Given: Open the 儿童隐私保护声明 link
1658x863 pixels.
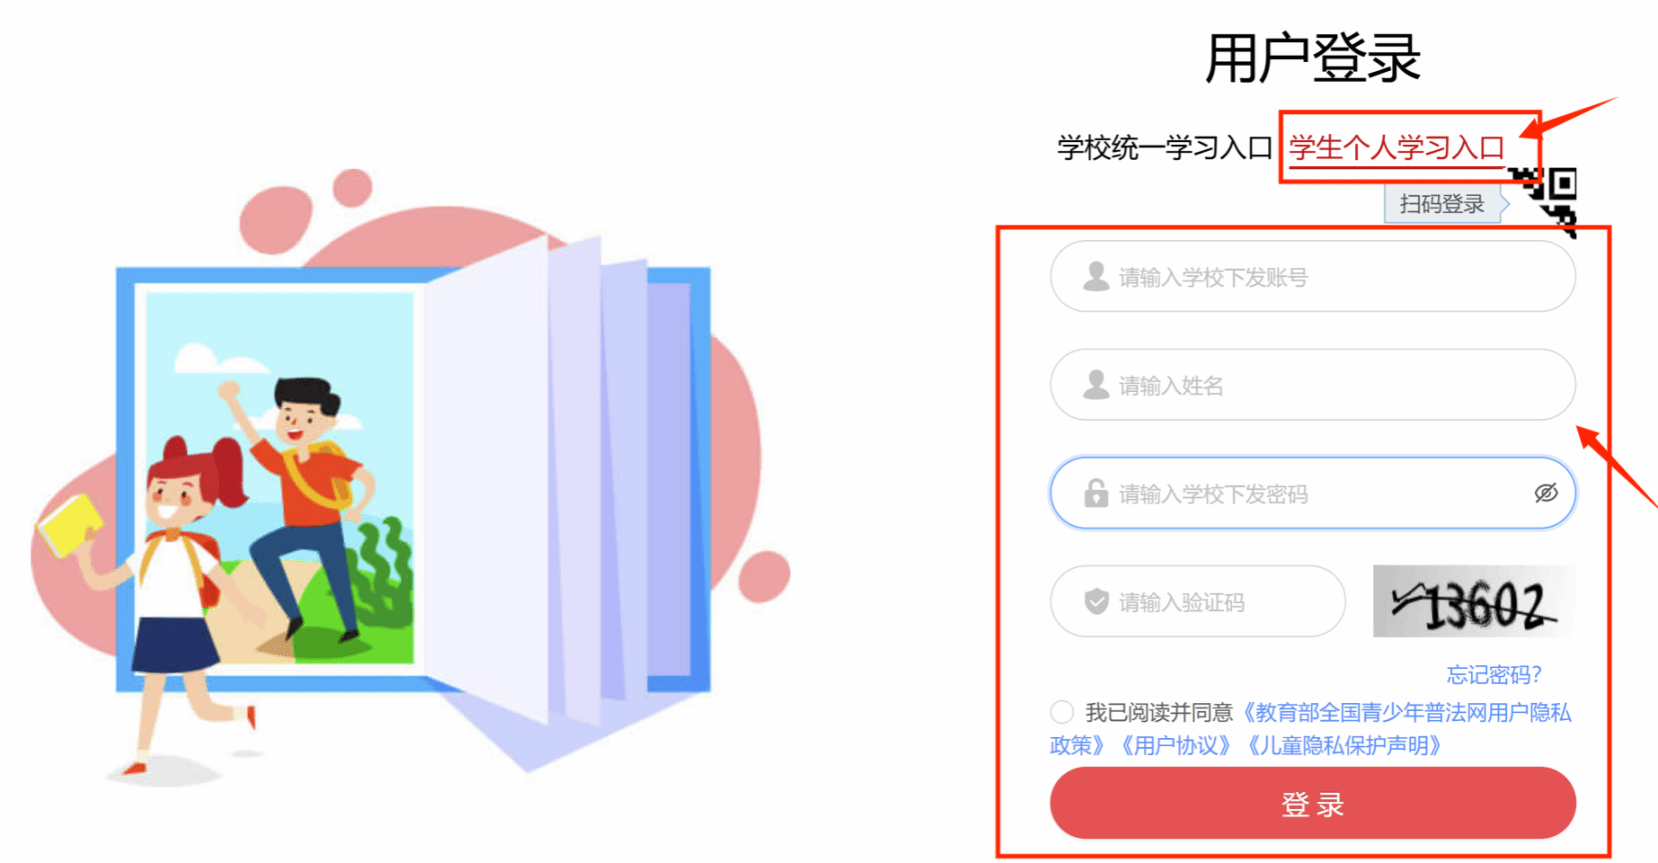Looking at the screenshot, I should pos(1344,746).
